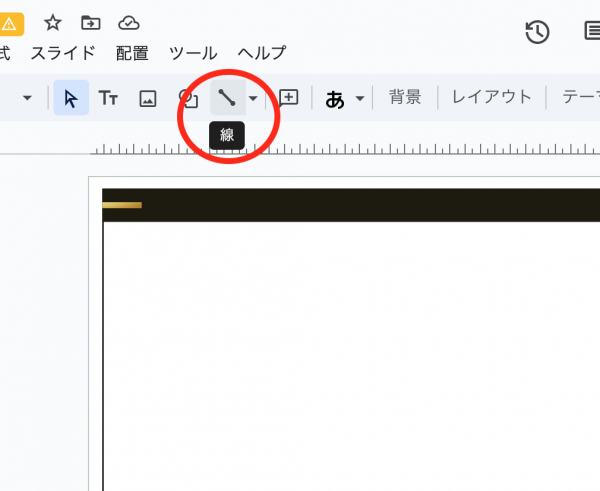Click the あ input tools icon
600x491 pixels.
click(x=335, y=99)
